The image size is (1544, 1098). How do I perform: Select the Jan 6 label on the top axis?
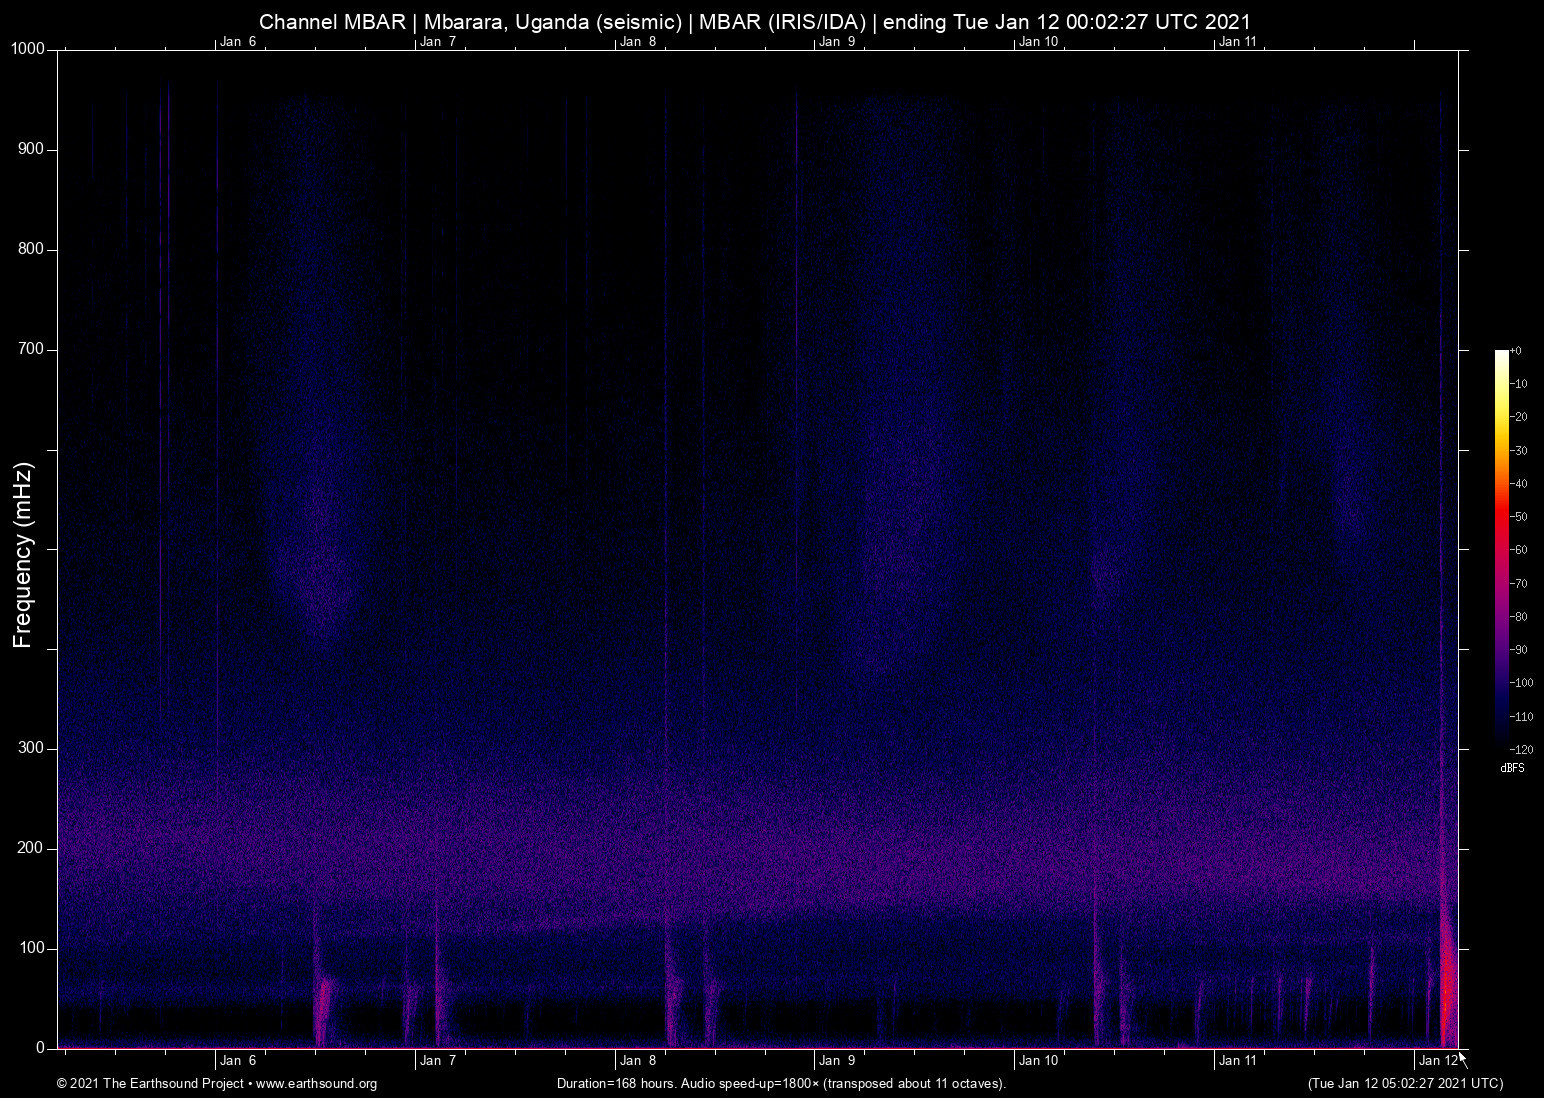[239, 42]
